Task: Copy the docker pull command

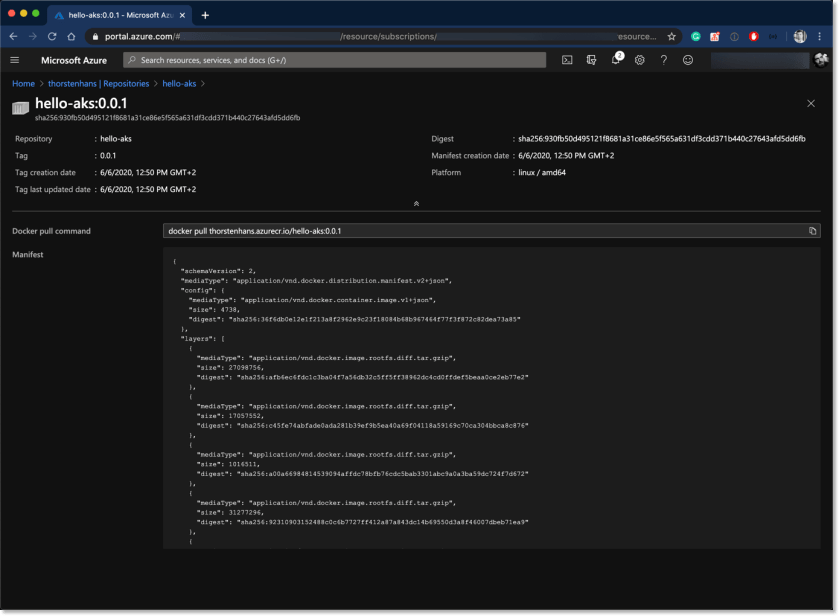Action: [812, 231]
